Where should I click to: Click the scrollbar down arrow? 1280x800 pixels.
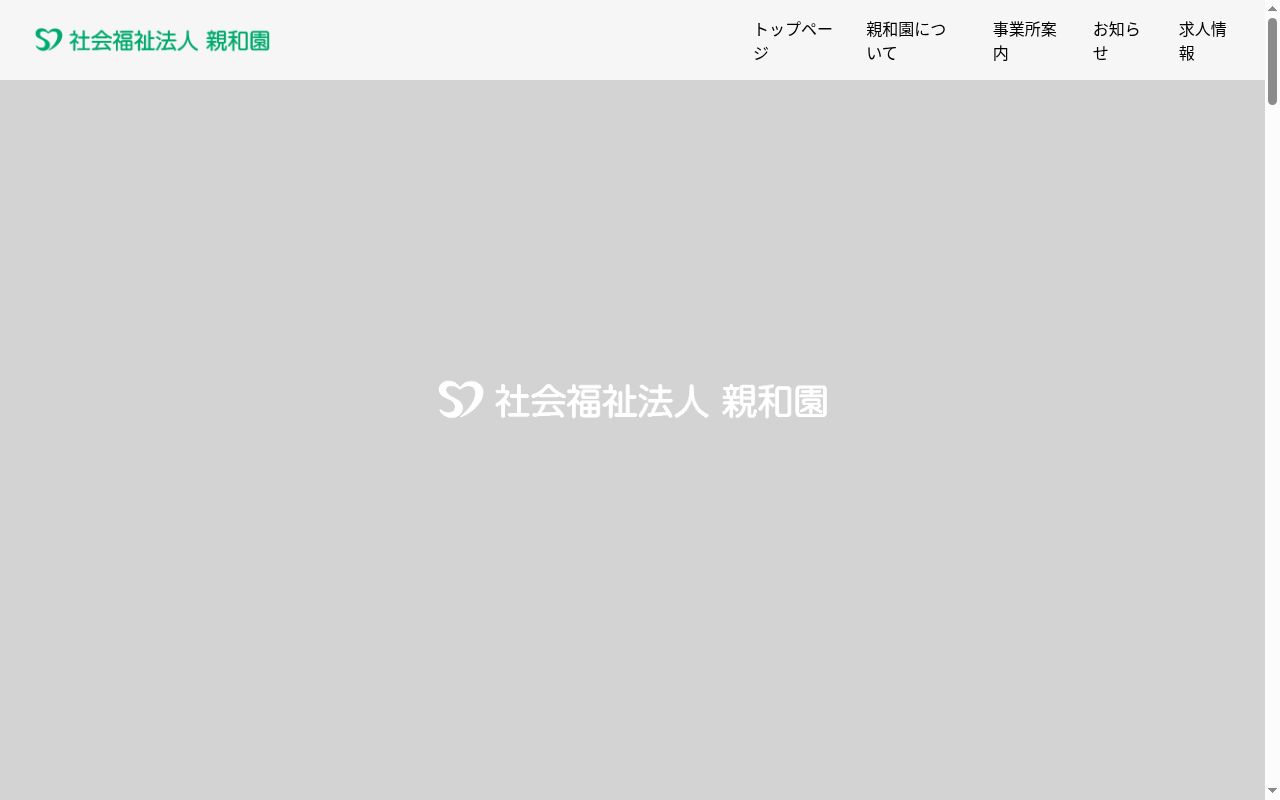(1272, 792)
